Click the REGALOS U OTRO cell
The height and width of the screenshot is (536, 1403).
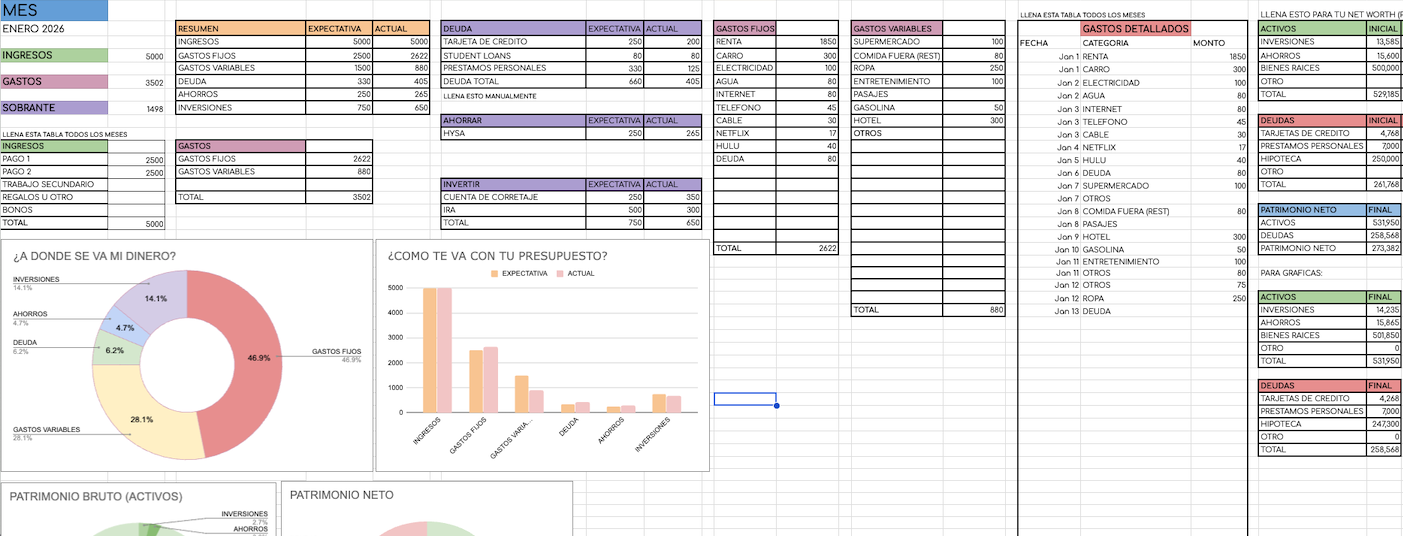54,198
